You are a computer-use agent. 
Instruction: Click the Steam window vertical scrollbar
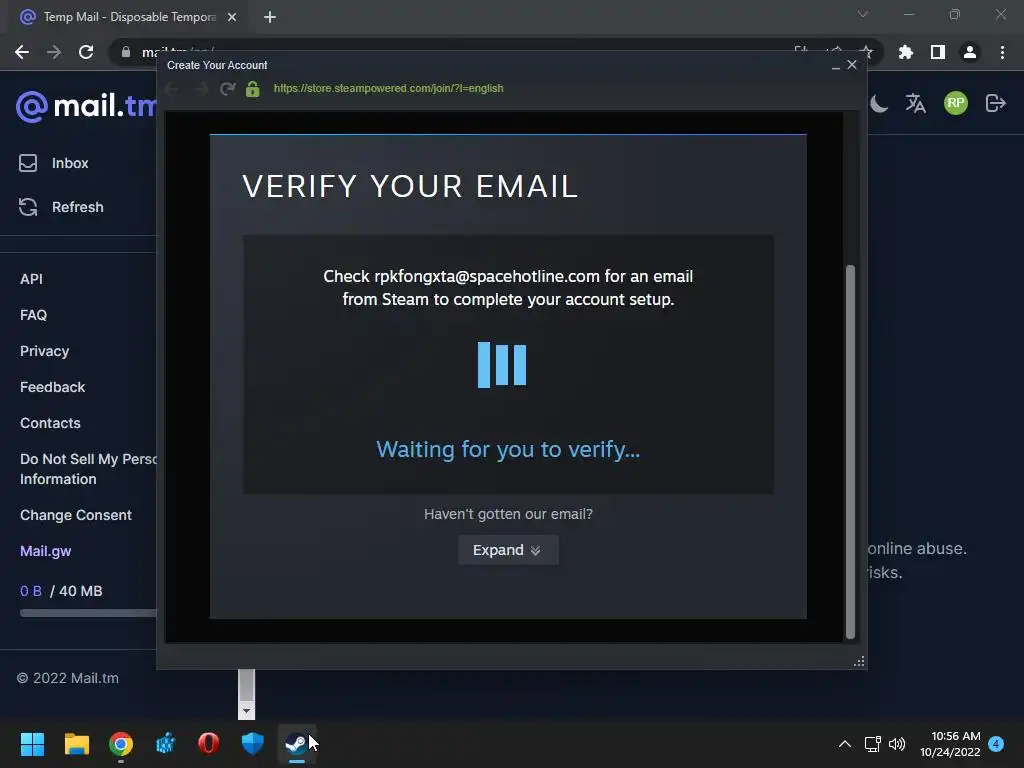pos(850,451)
